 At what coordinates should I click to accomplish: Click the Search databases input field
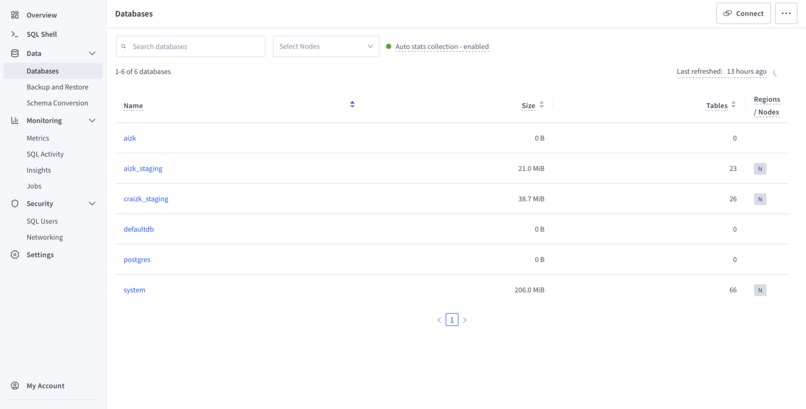pos(191,46)
